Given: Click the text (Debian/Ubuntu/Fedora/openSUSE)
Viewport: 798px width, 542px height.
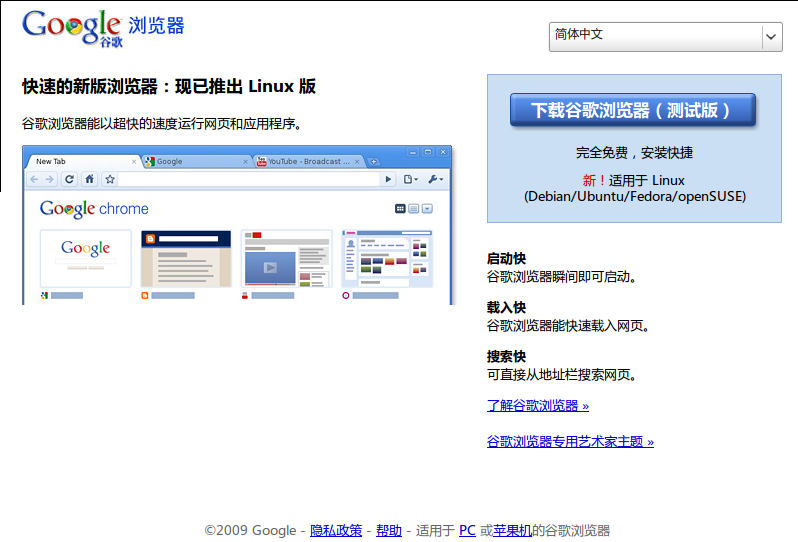Looking at the screenshot, I should click(x=635, y=196).
